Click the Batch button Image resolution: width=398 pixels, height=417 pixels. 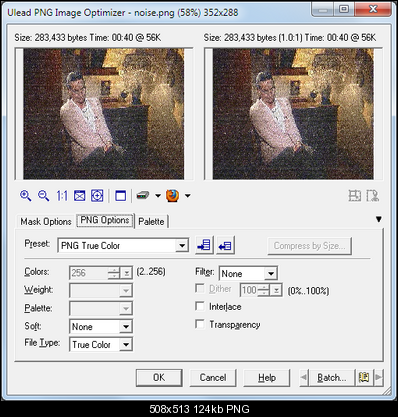(332, 378)
